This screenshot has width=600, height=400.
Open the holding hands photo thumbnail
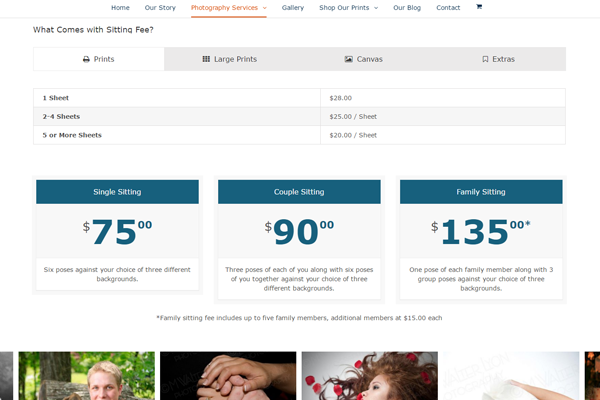click(x=228, y=376)
